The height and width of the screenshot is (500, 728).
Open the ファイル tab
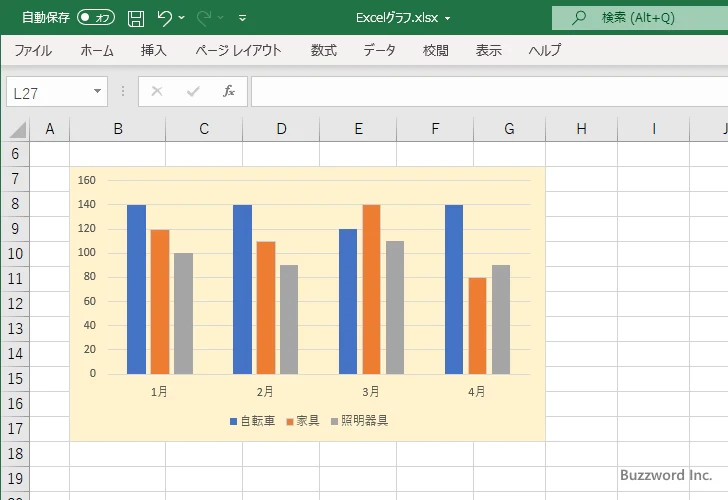[x=33, y=50]
